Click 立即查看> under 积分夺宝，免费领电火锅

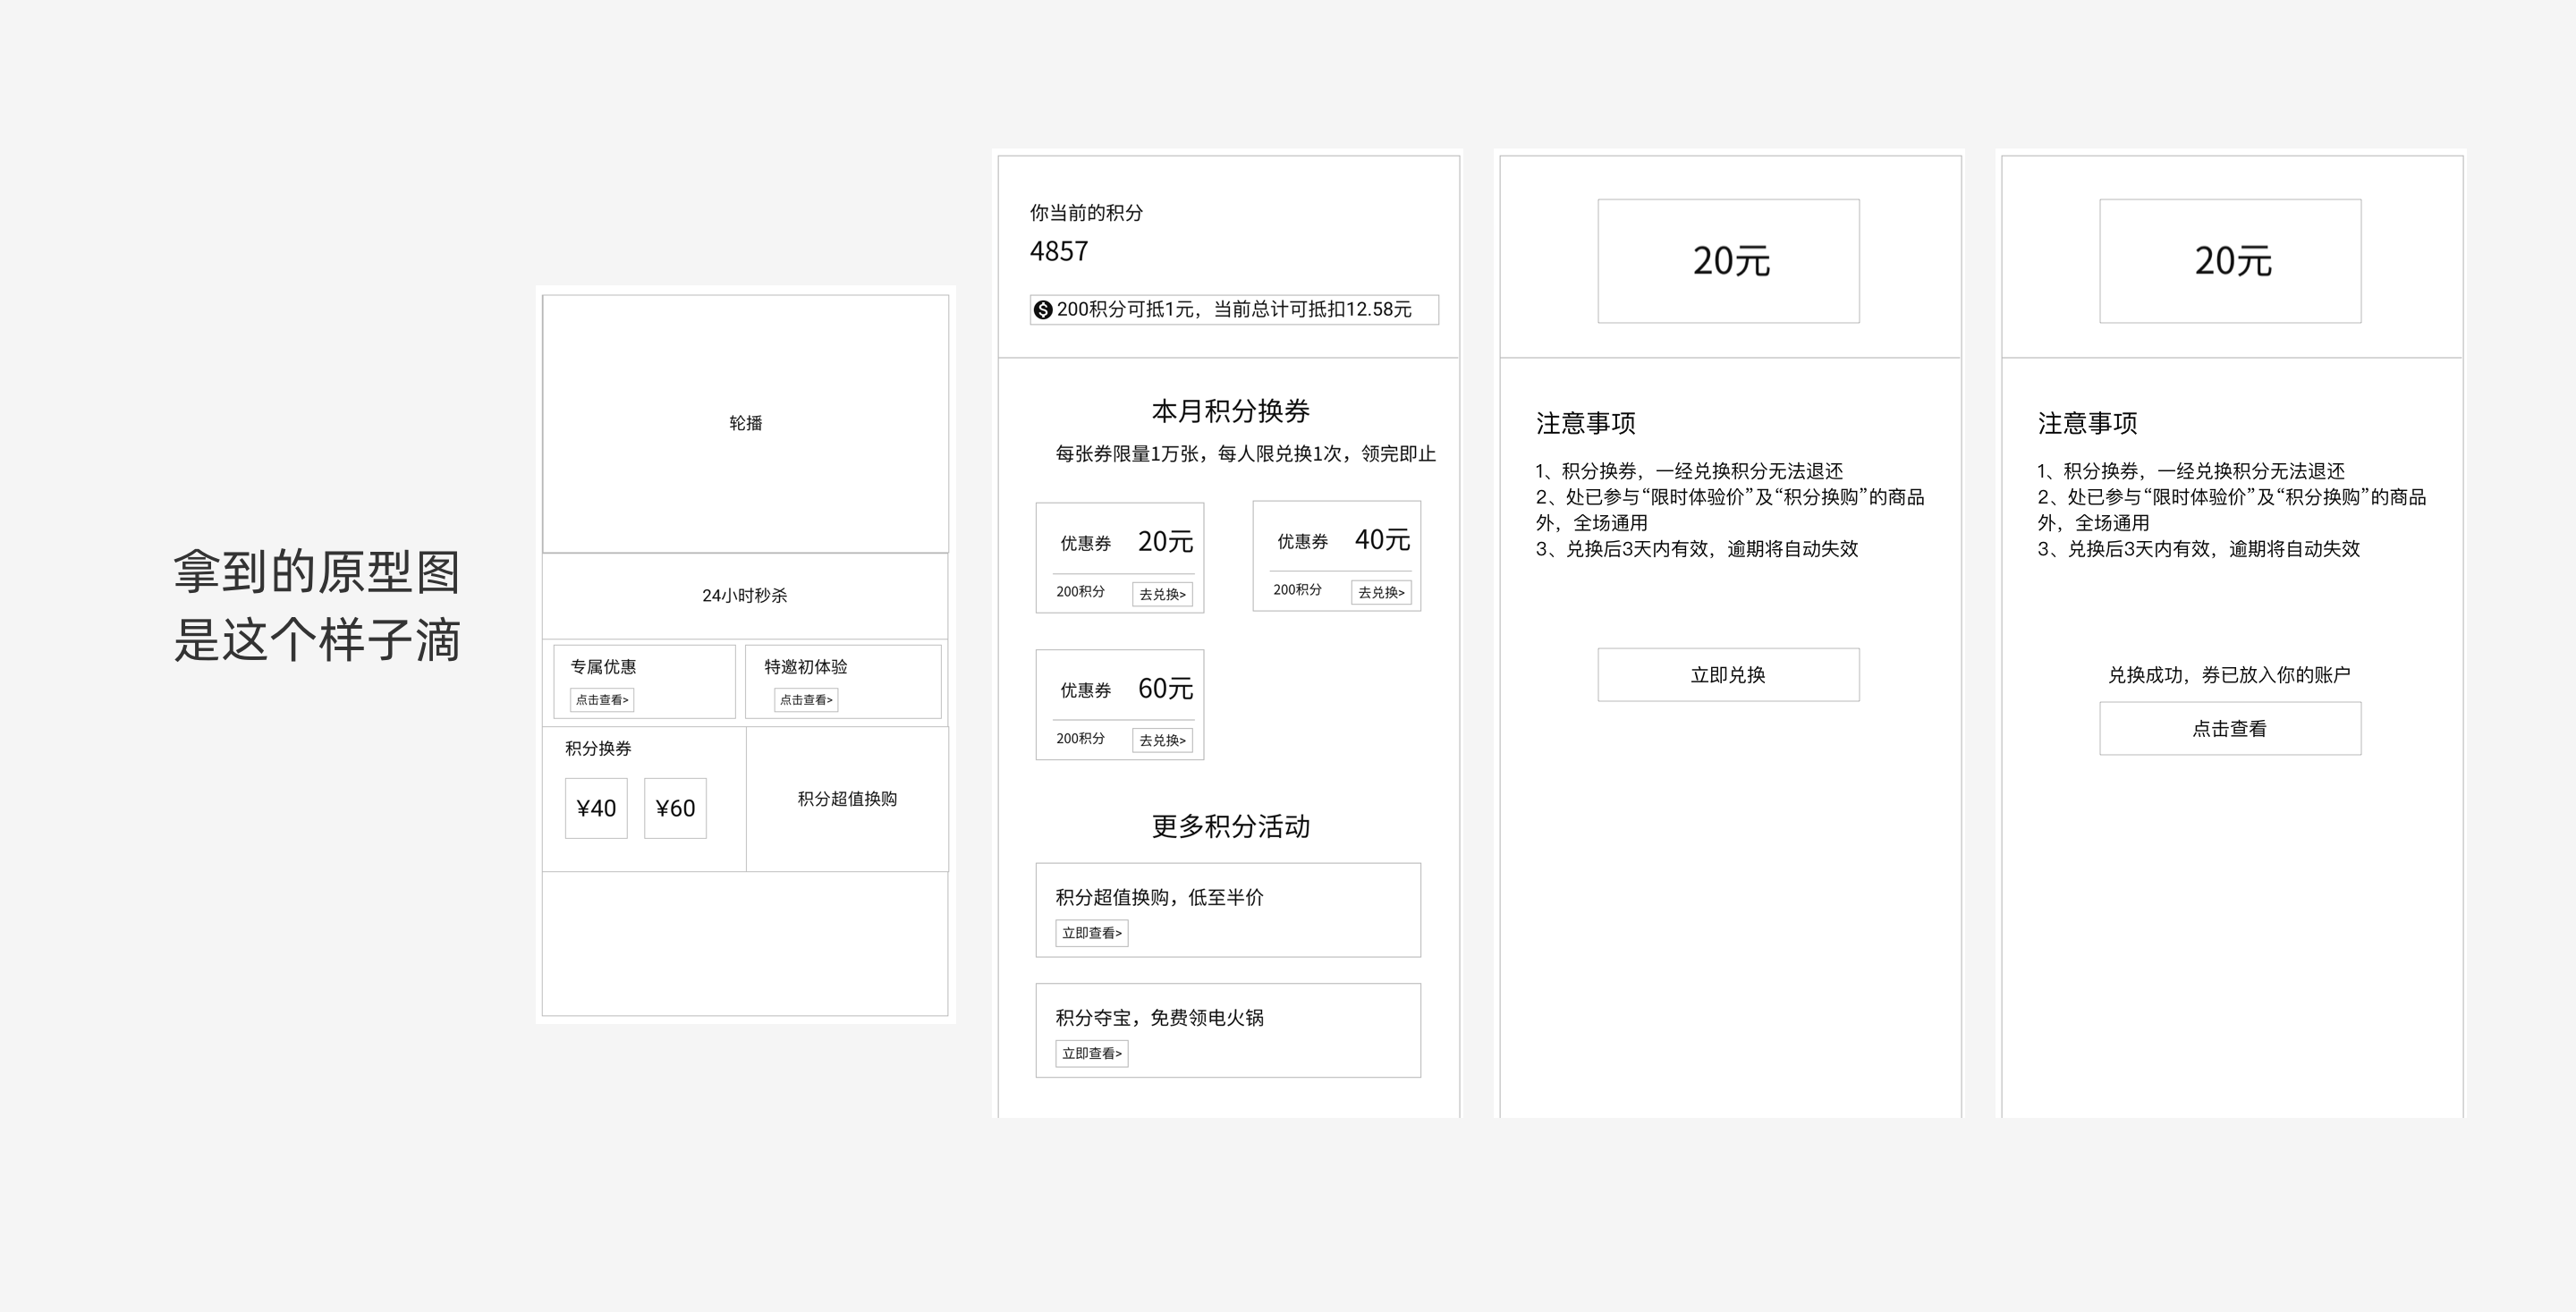[x=1092, y=1053]
